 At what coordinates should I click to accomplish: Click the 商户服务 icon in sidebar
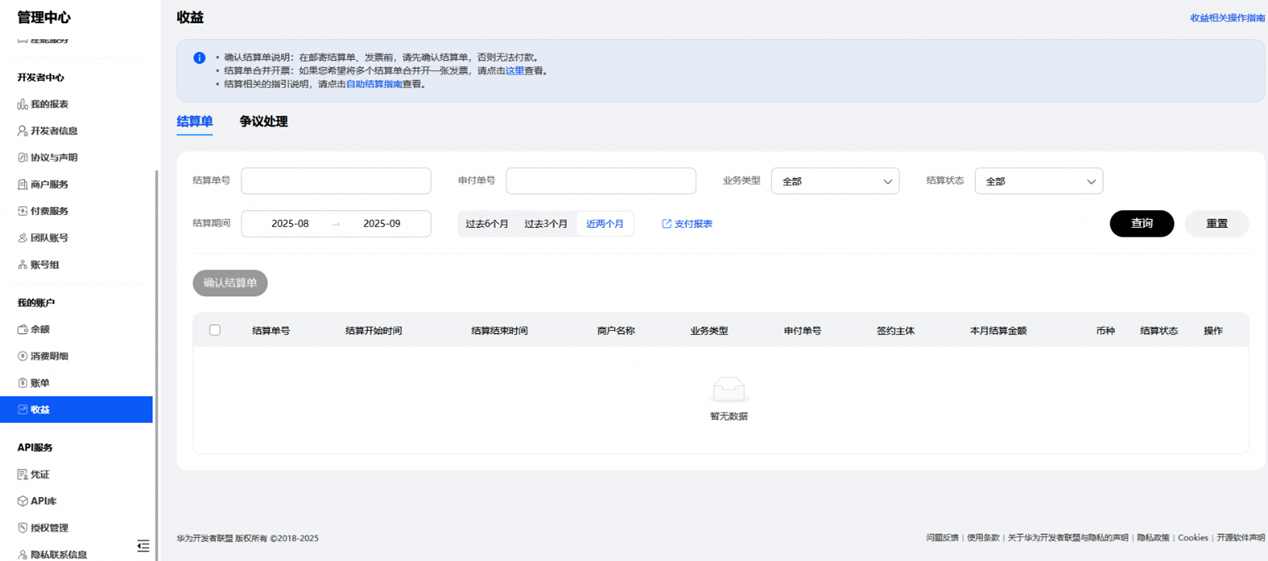click(22, 184)
